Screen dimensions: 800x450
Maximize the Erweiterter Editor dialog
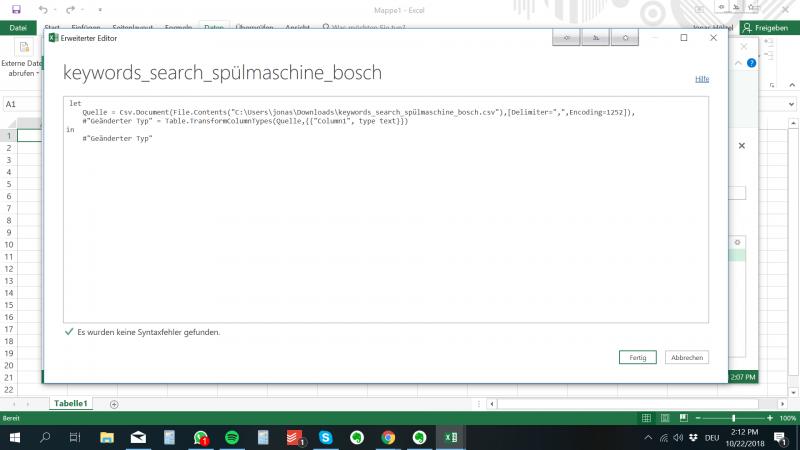click(x=684, y=38)
